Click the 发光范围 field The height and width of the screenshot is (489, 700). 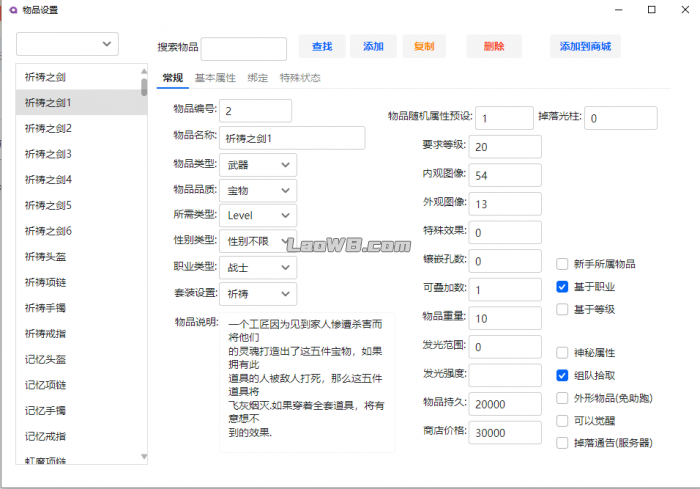505,347
